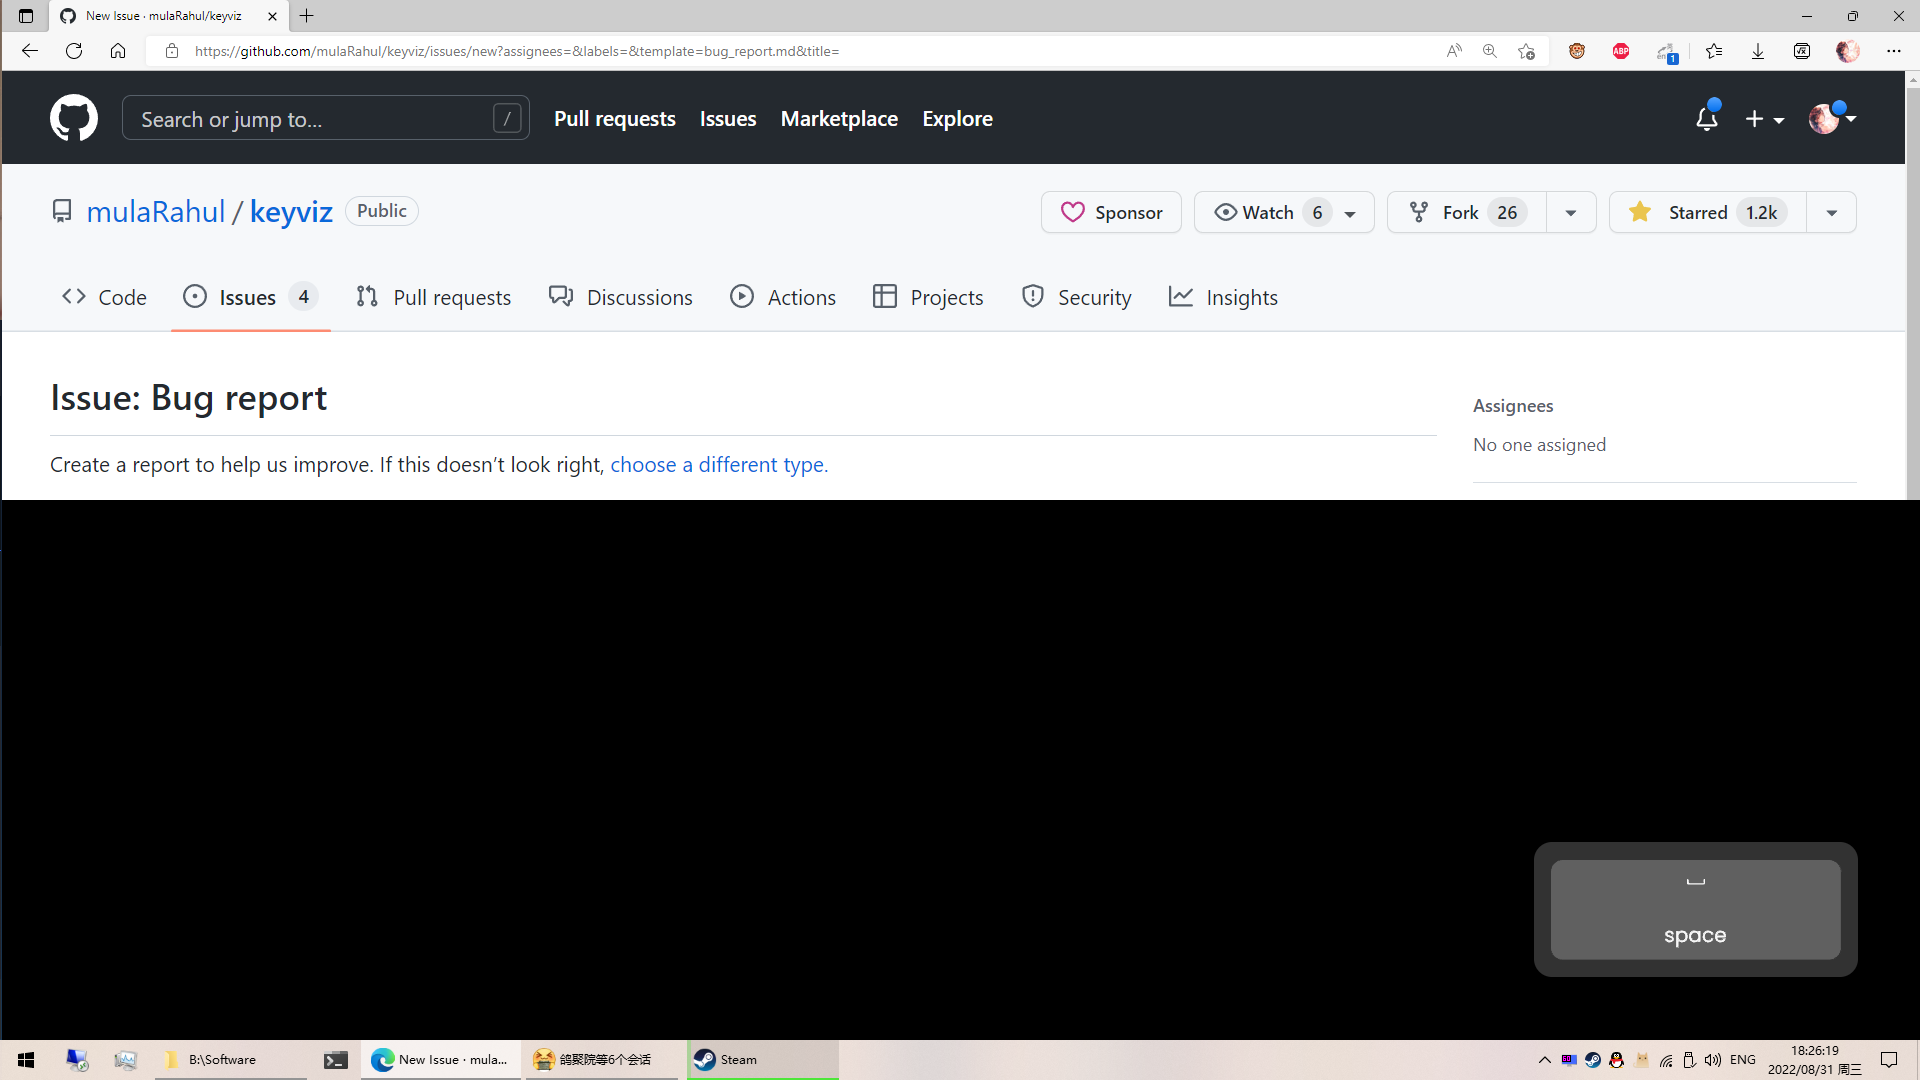Screen dimensions: 1920x1080
Task: Click the browser refresh icon
Action: (x=74, y=51)
